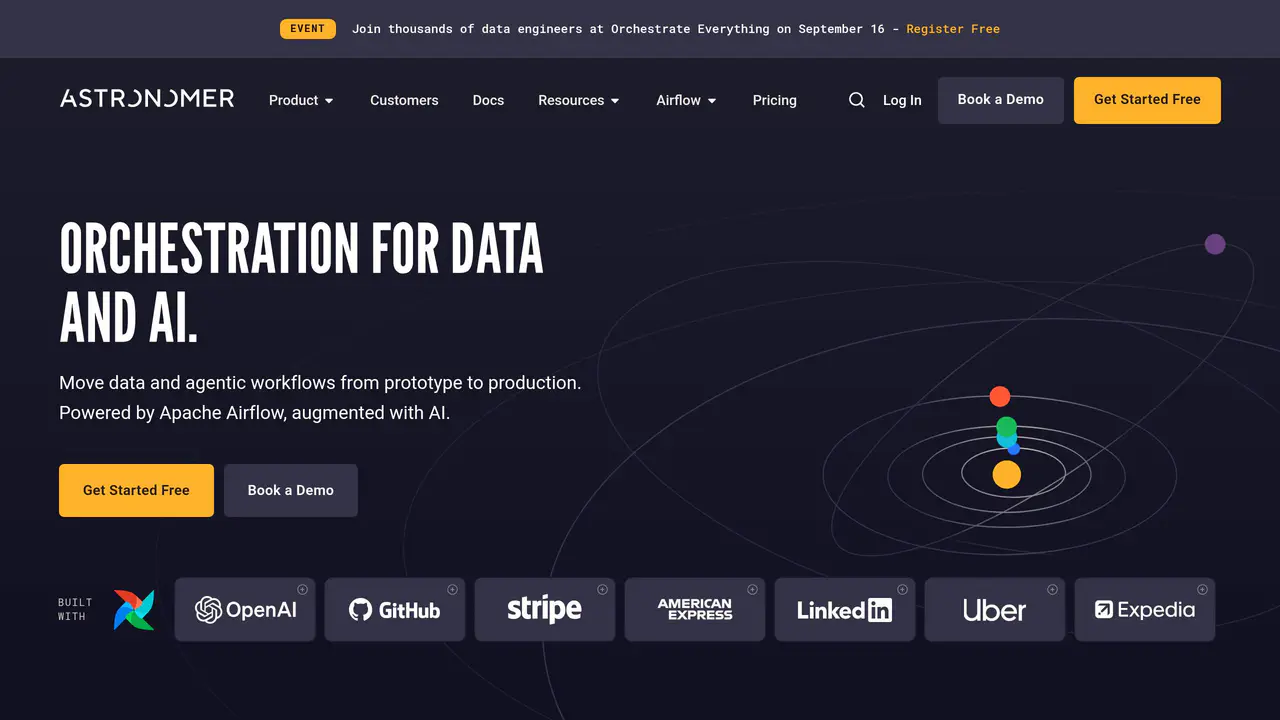Click the Uber logo card
The width and height of the screenshot is (1280, 720).
[995, 609]
